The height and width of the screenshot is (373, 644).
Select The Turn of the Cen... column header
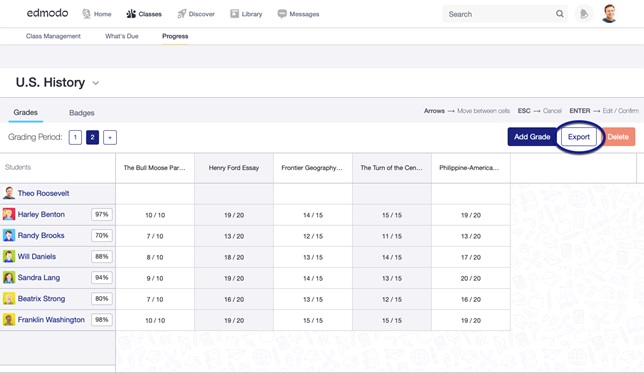[x=391, y=168]
